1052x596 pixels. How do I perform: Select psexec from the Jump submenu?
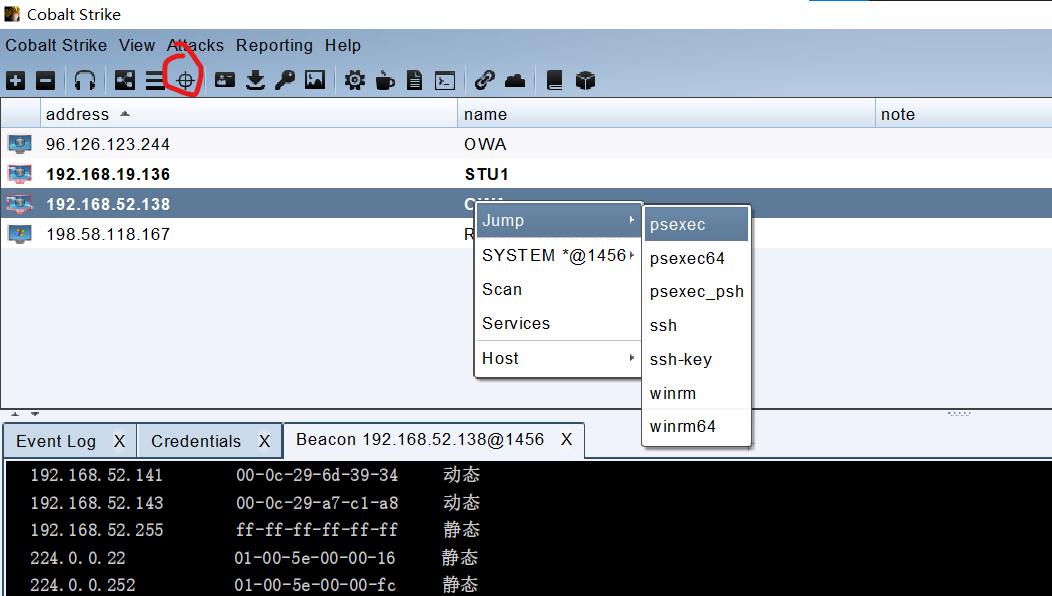696,224
